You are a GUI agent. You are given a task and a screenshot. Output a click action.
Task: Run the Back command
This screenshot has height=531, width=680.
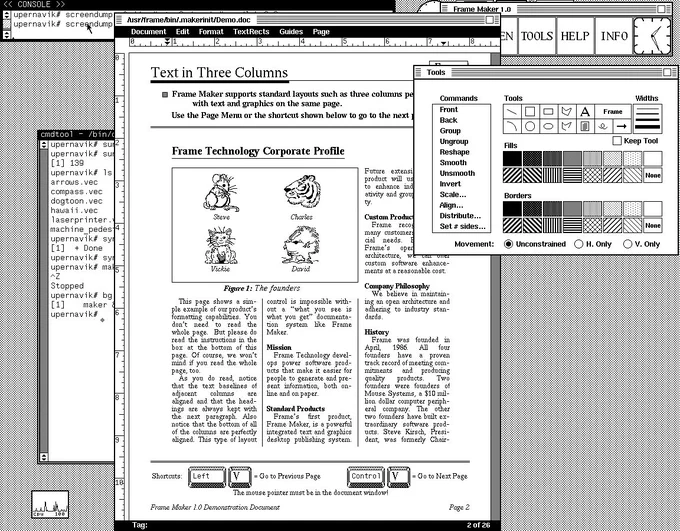click(448, 120)
